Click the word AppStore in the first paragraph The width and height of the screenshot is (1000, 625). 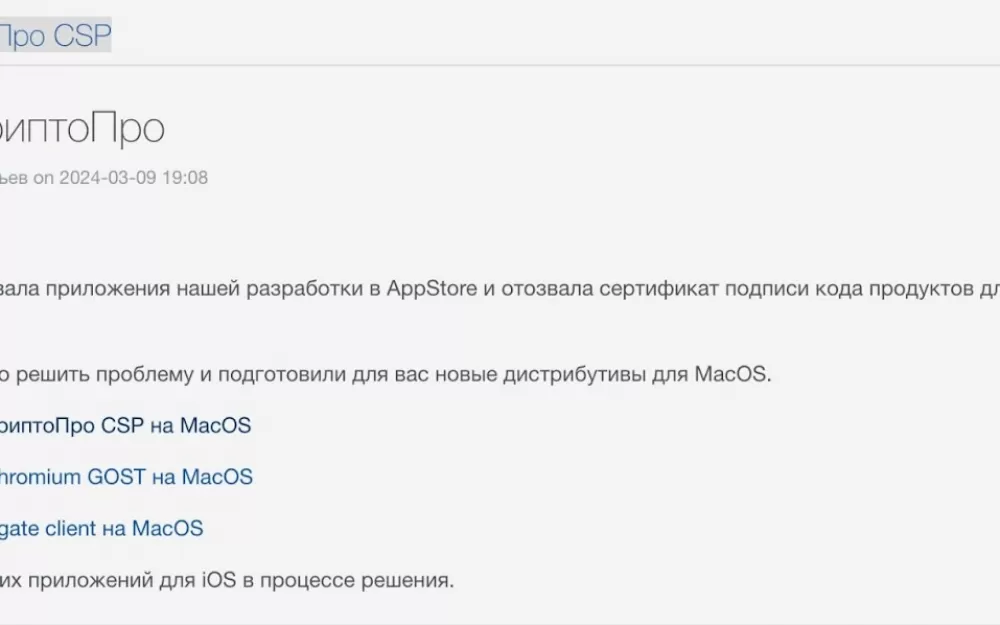[432, 288]
